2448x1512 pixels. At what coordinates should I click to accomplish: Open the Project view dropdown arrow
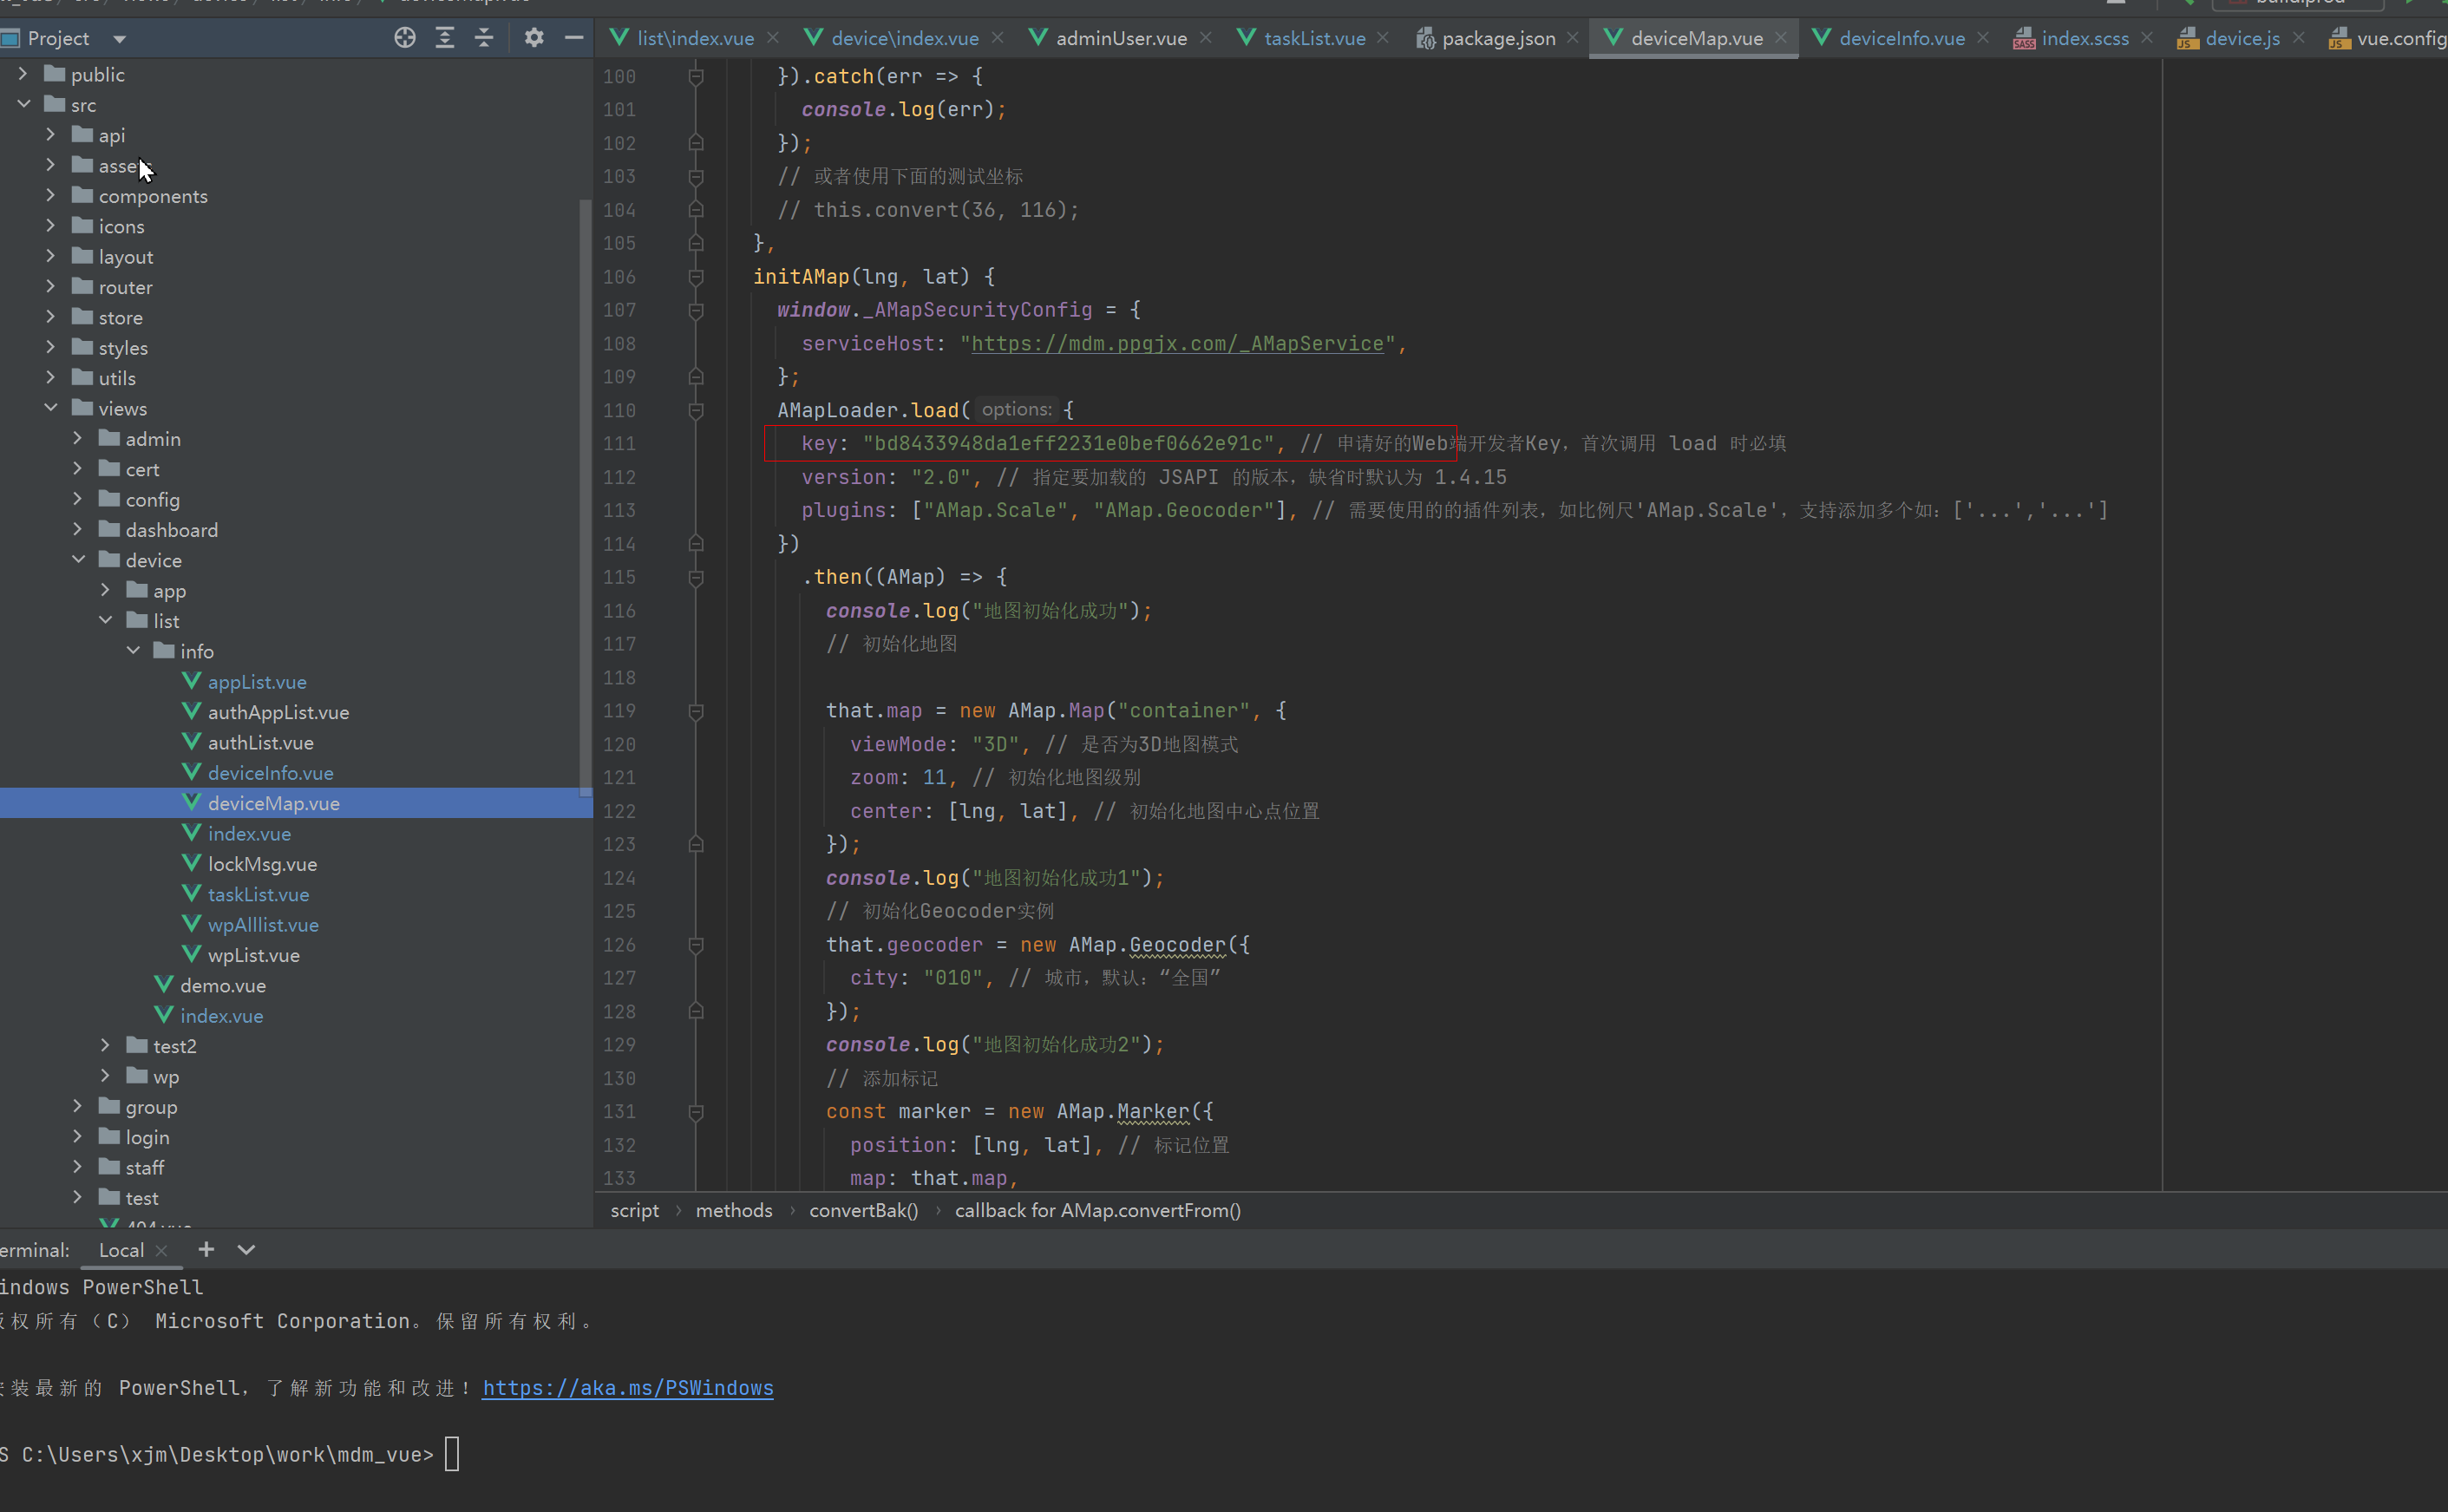120,39
